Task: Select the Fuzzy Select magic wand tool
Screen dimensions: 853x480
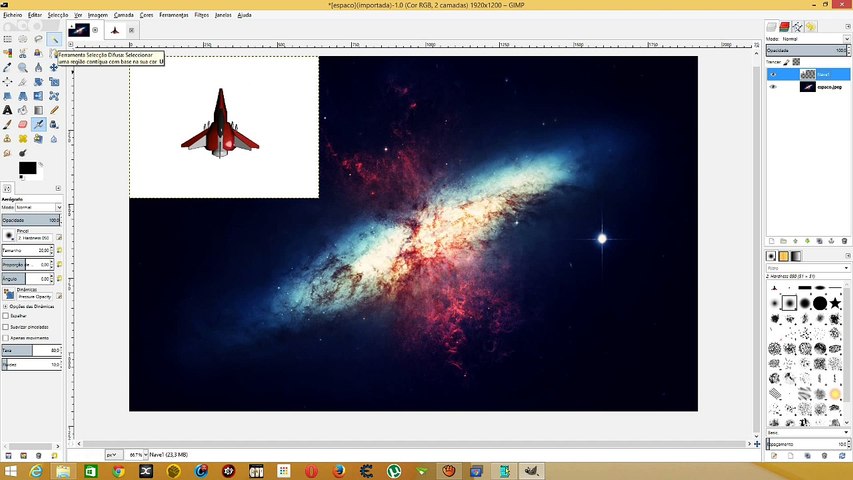Action: point(54,39)
